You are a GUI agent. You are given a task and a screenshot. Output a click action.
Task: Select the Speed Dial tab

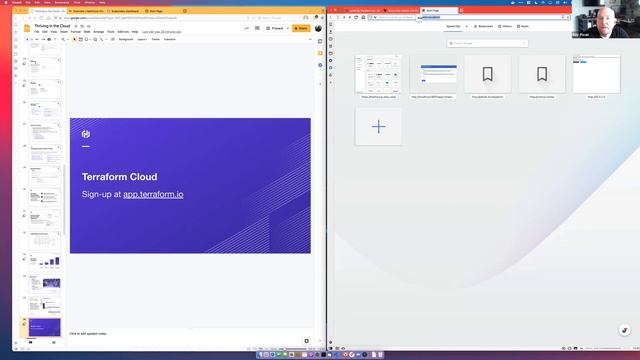point(453,27)
